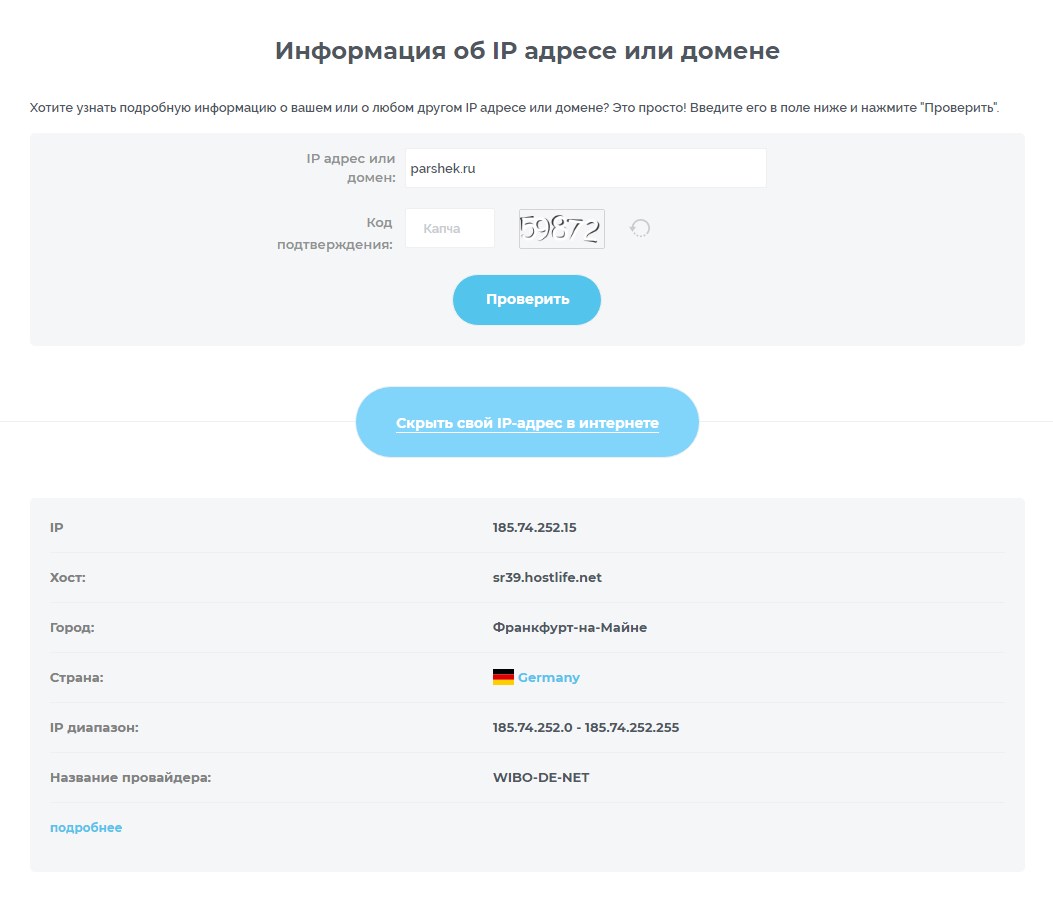
Task: Click the captcha image showing 59872
Action: 561,229
